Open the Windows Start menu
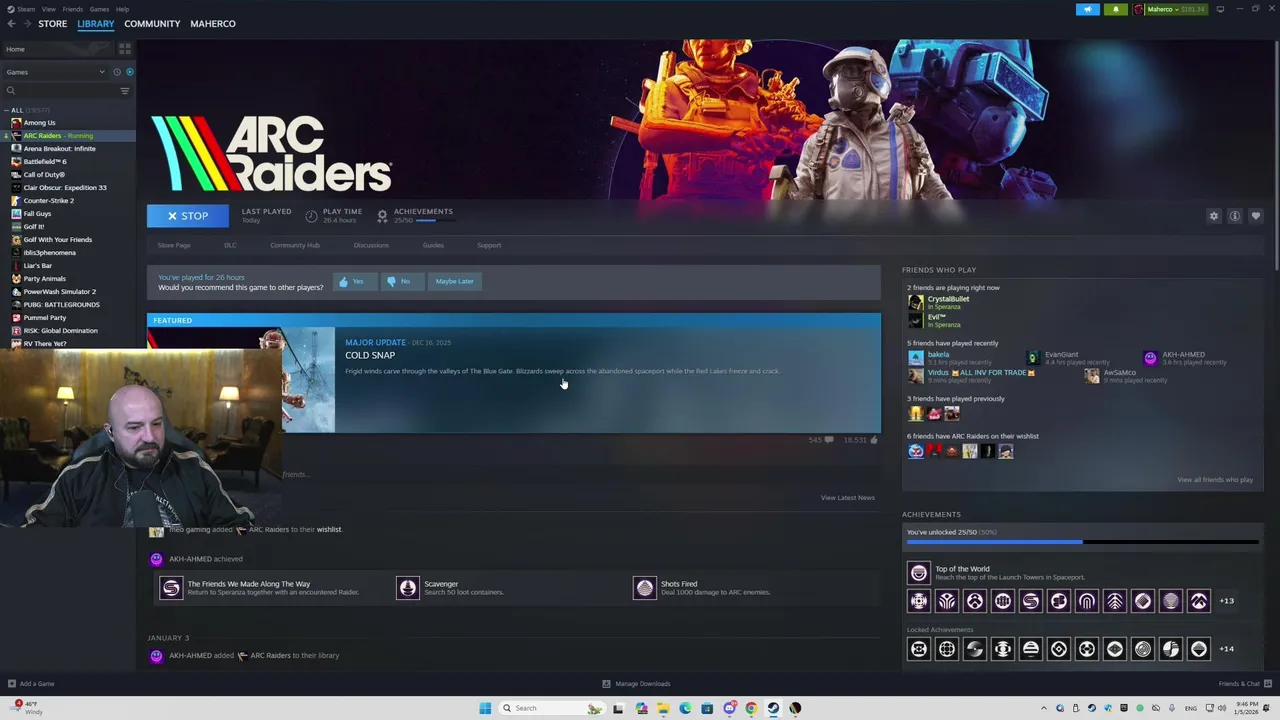The image size is (1280, 720). point(485,708)
